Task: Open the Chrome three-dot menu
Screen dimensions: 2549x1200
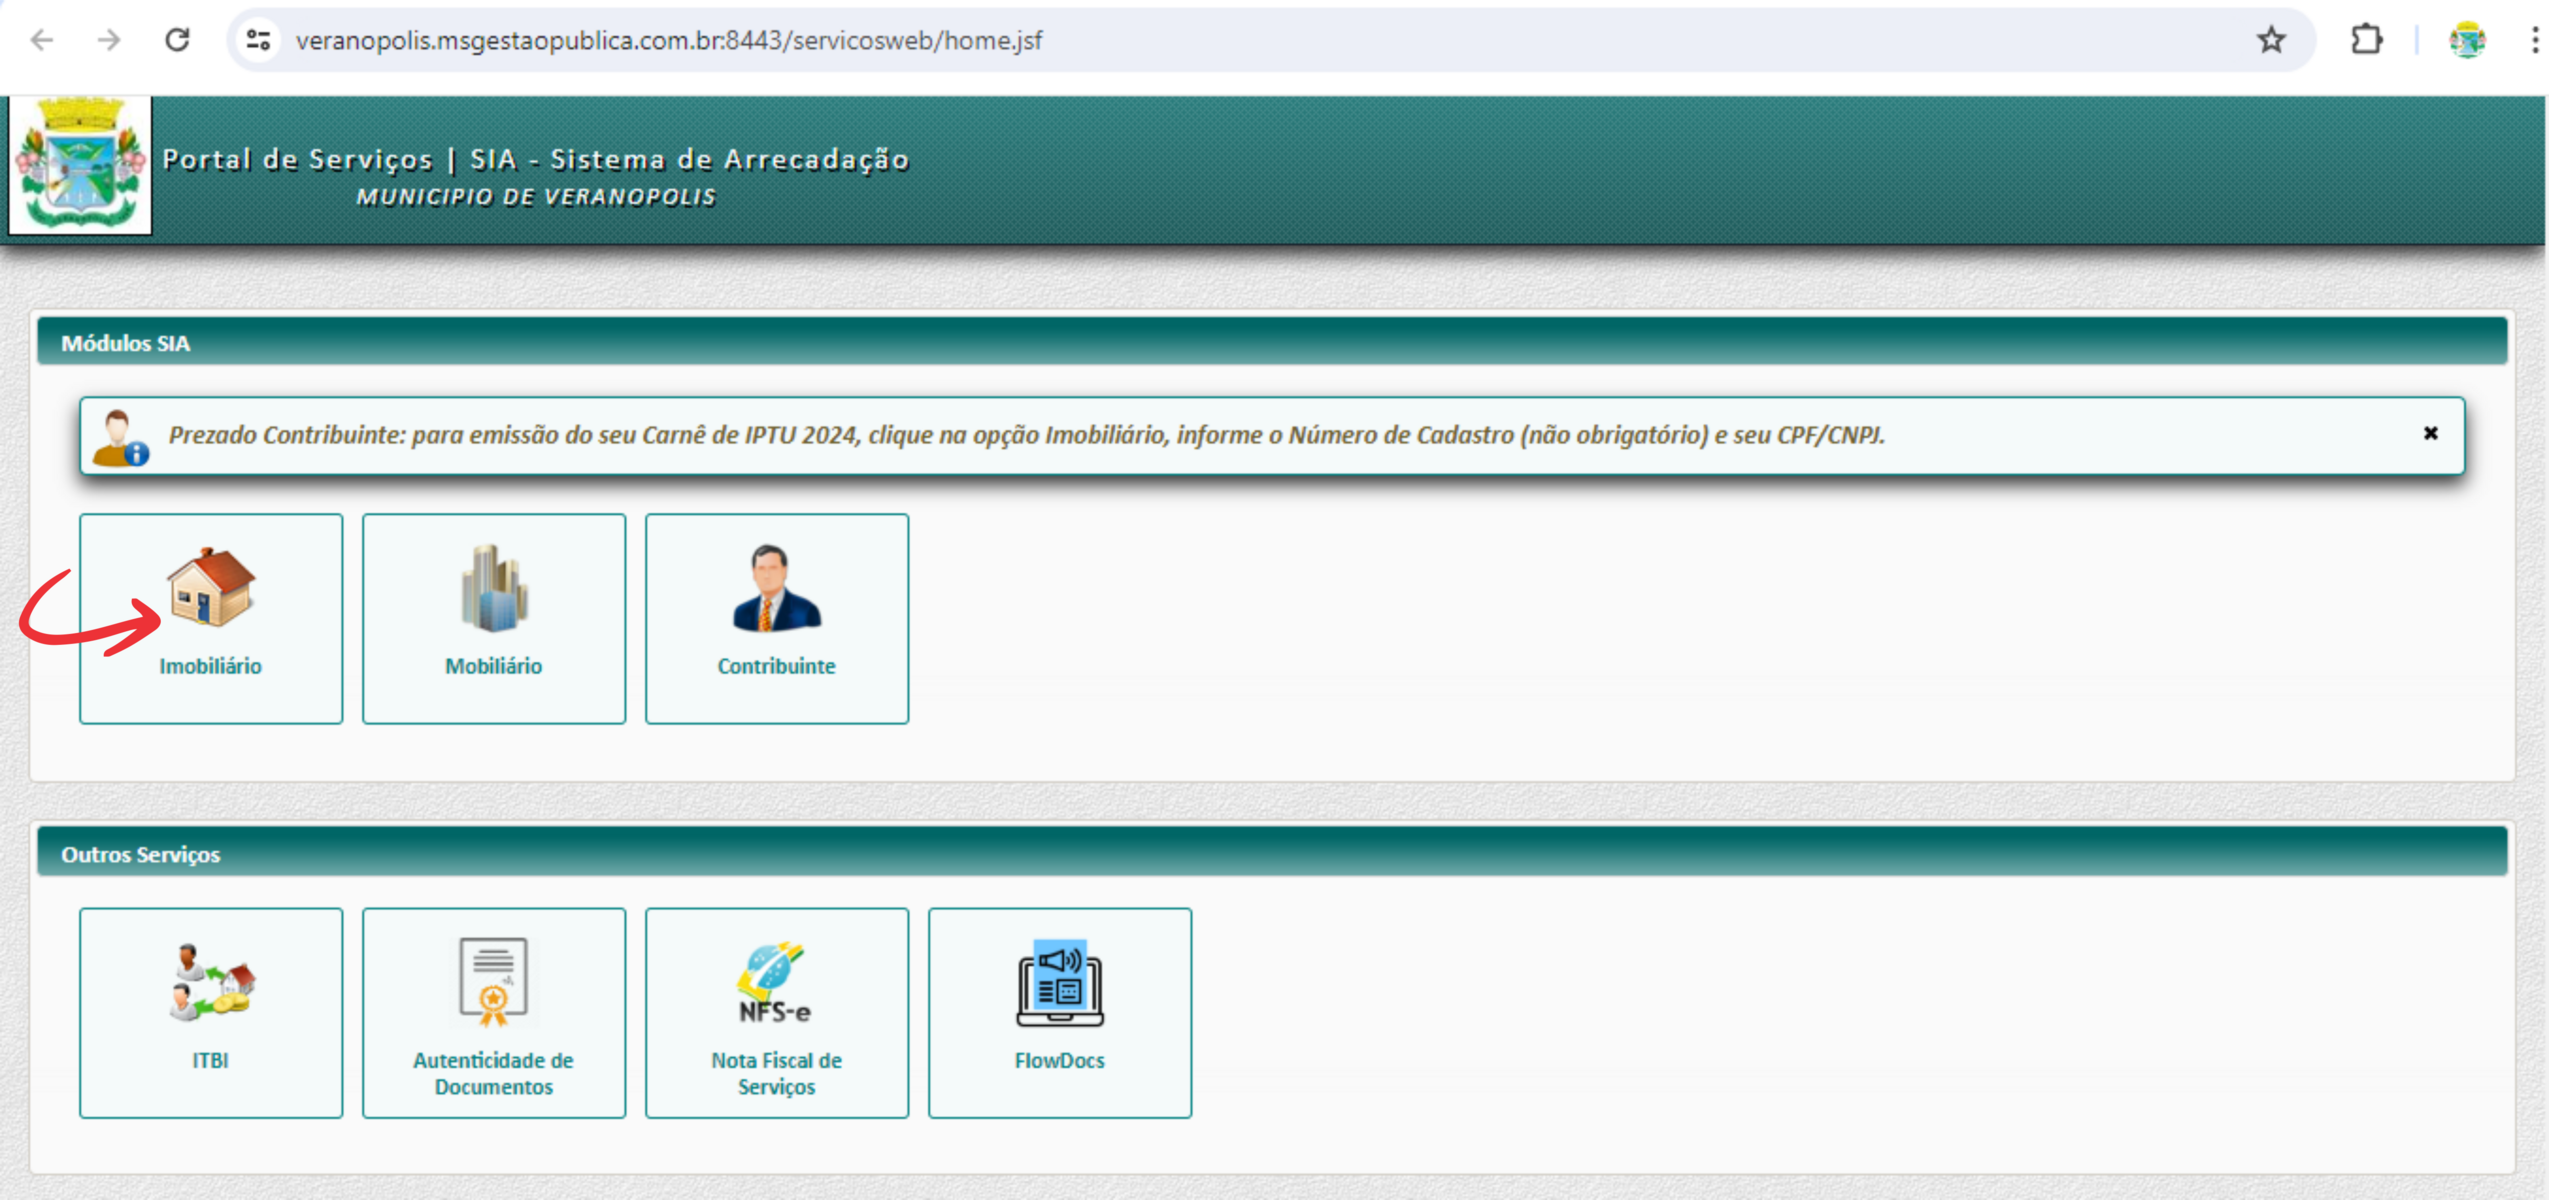Action: coord(2534,40)
